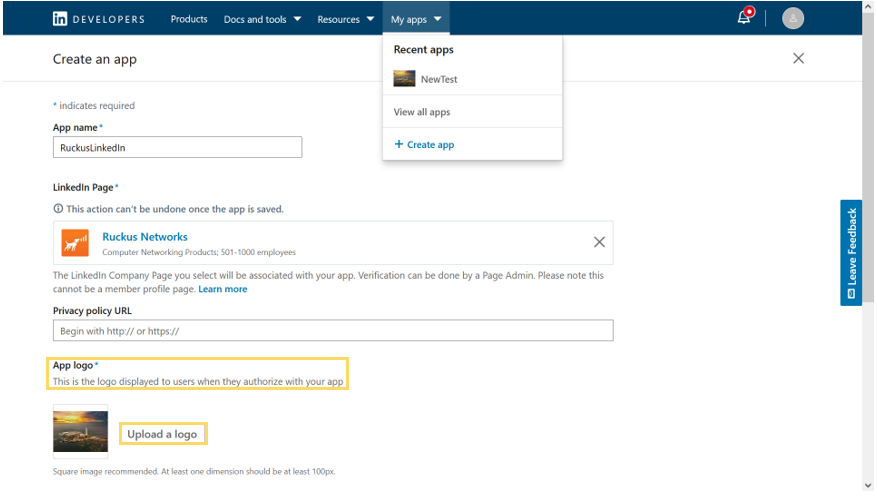
Task: Close the Create an app form
Action: pyautogui.click(x=798, y=59)
